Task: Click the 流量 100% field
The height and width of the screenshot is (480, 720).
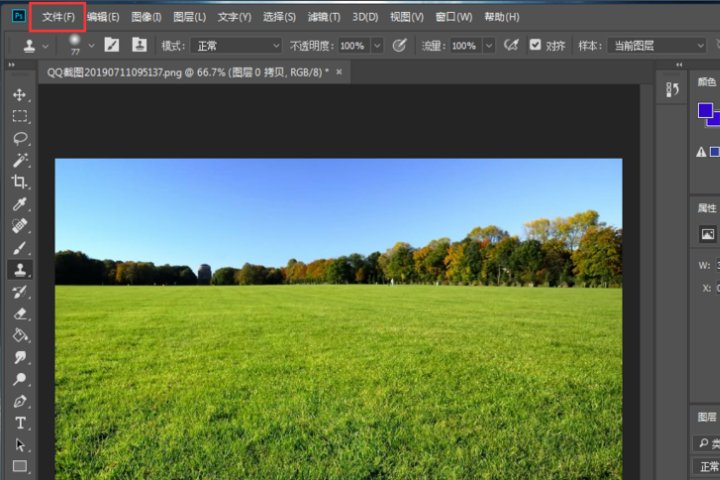Action: tap(466, 46)
